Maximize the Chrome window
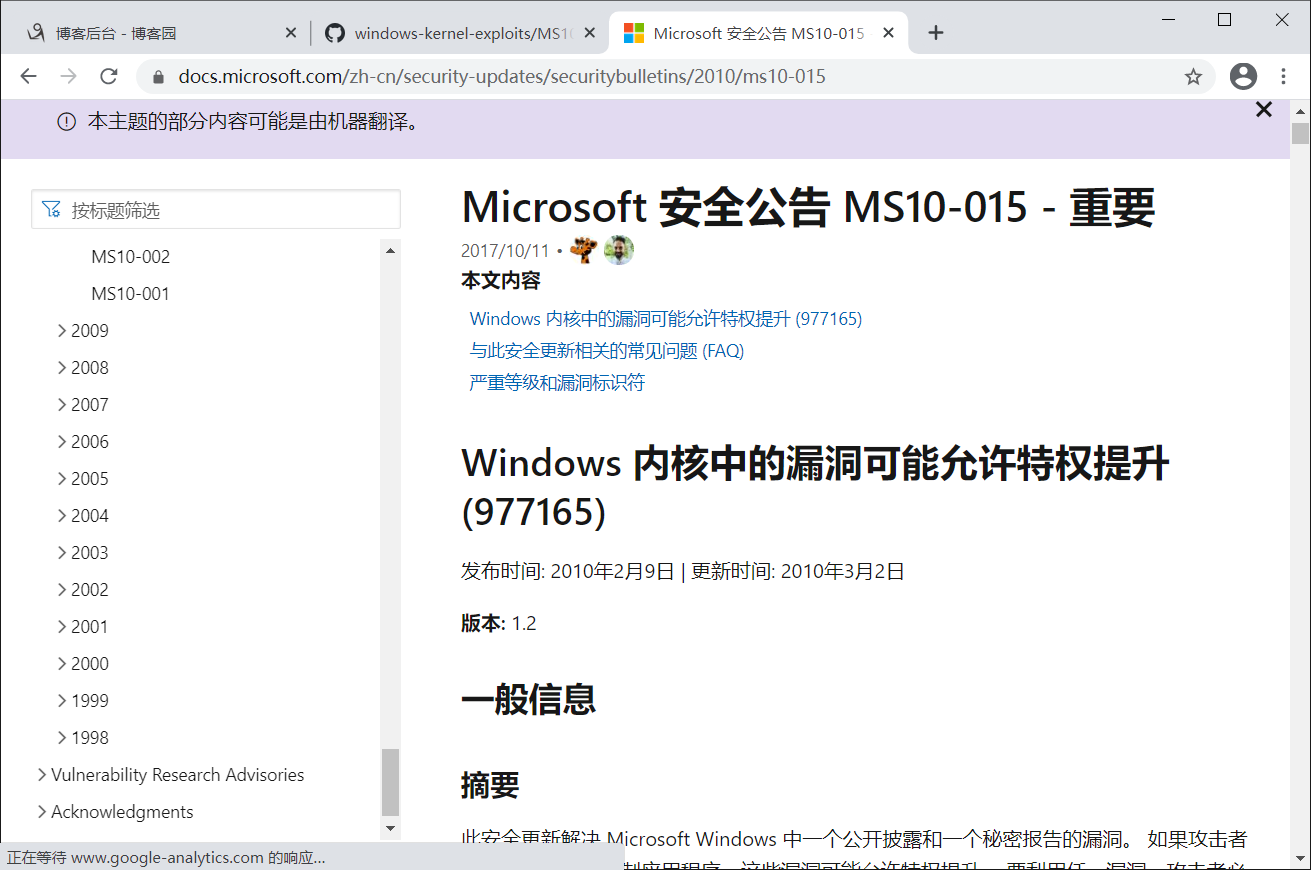Image resolution: width=1311 pixels, height=870 pixels. pos(1225,19)
